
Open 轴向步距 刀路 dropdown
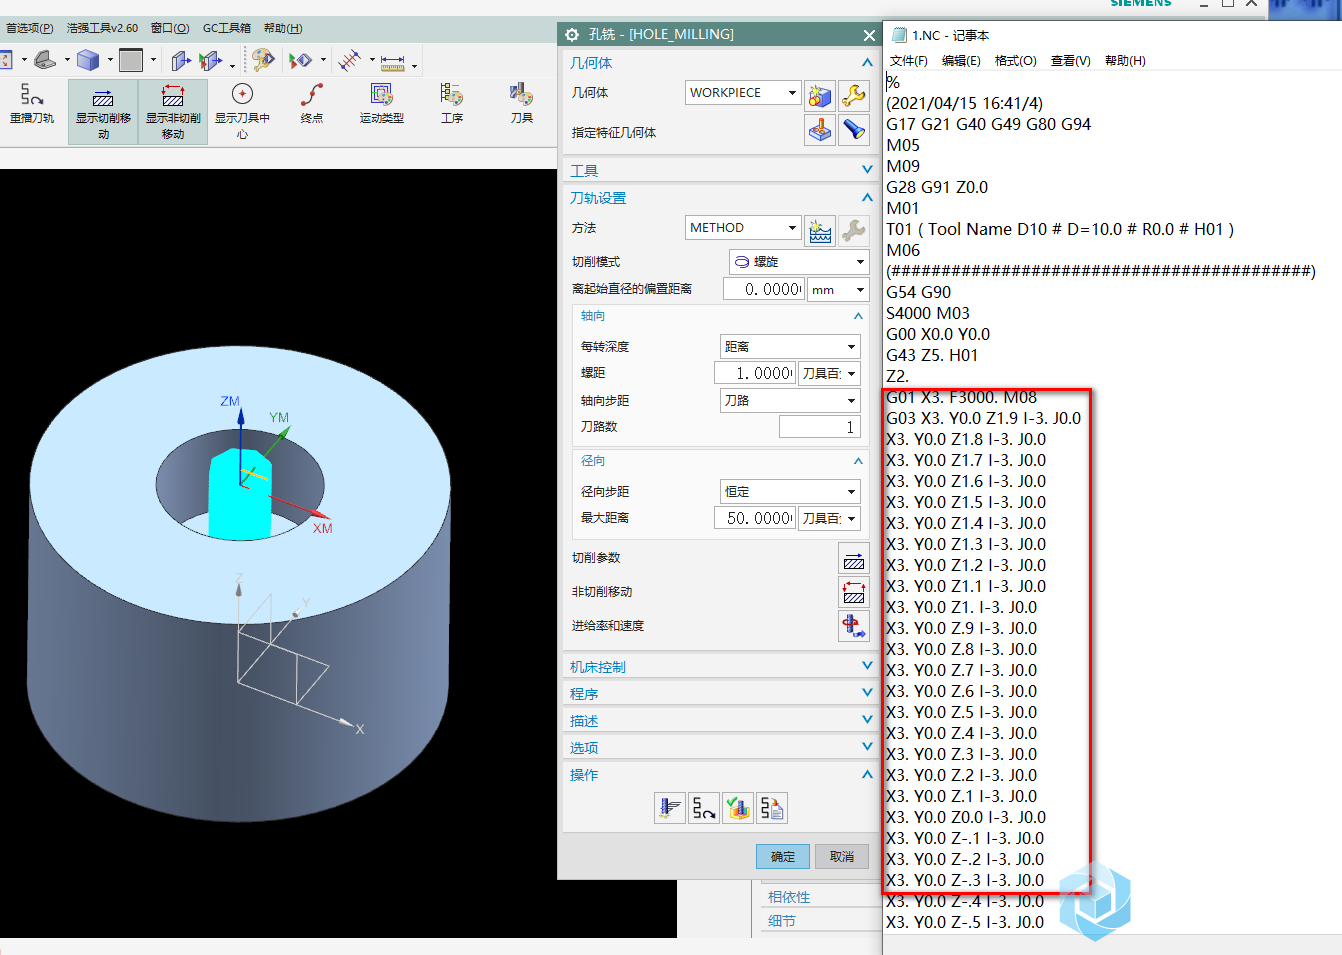(790, 400)
